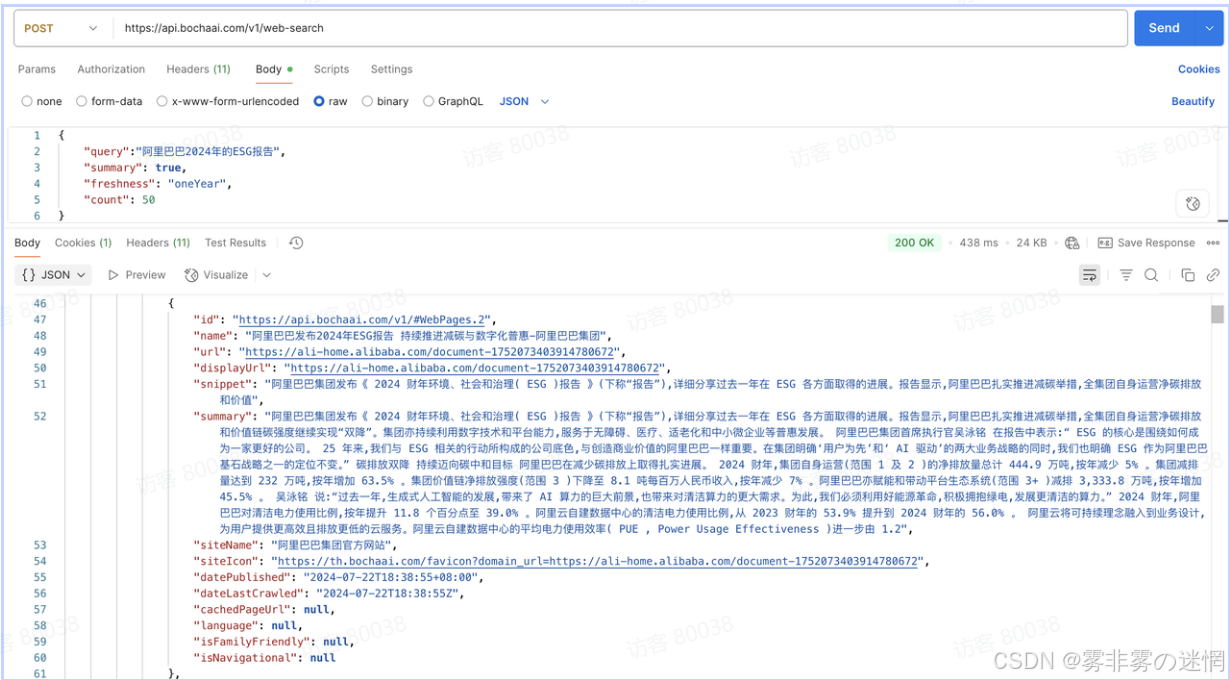Image resolution: width=1229 pixels, height=680 pixels.
Task: Click the response vertical scrollbar thumb
Action: point(1217,314)
